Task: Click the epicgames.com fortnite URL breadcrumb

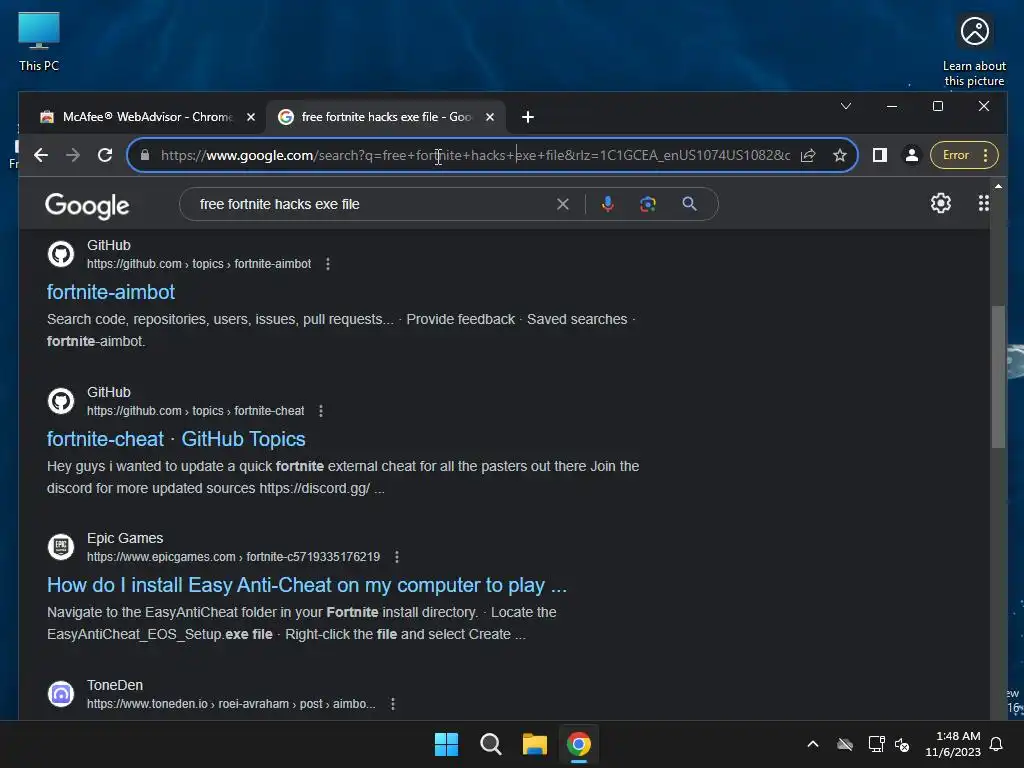Action: [233, 557]
